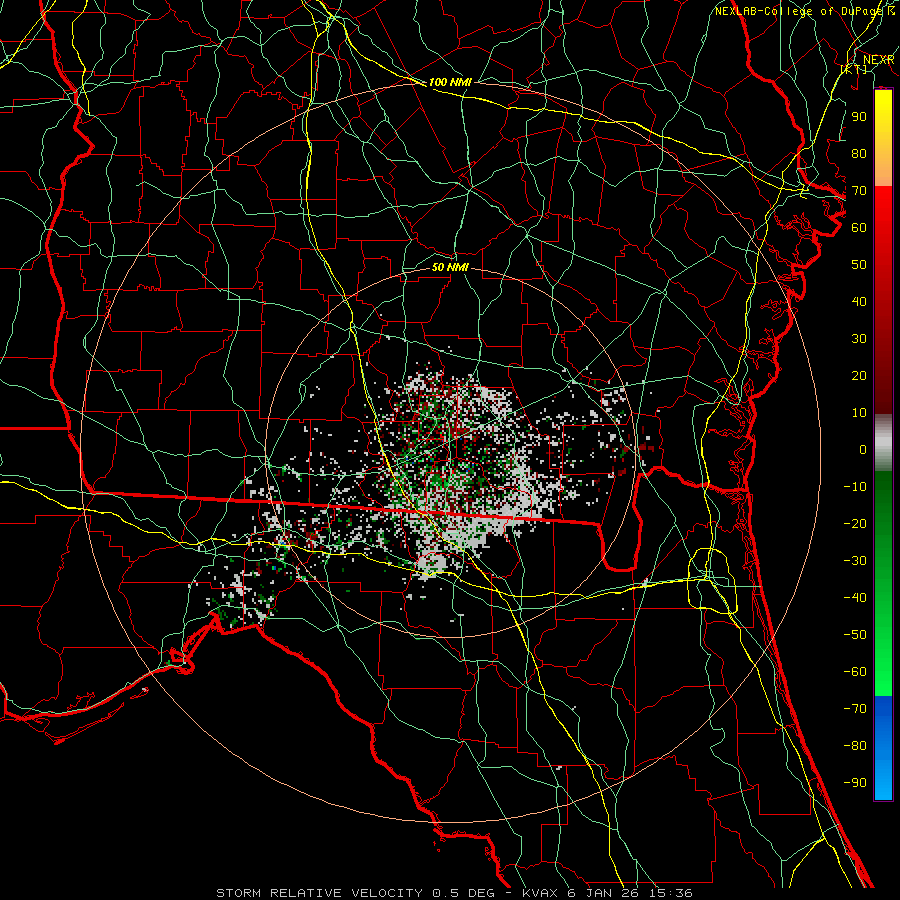This screenshot has width=900, height=900.
Task: Select the -70 value on the velocity scale
Action: (855, 709)
